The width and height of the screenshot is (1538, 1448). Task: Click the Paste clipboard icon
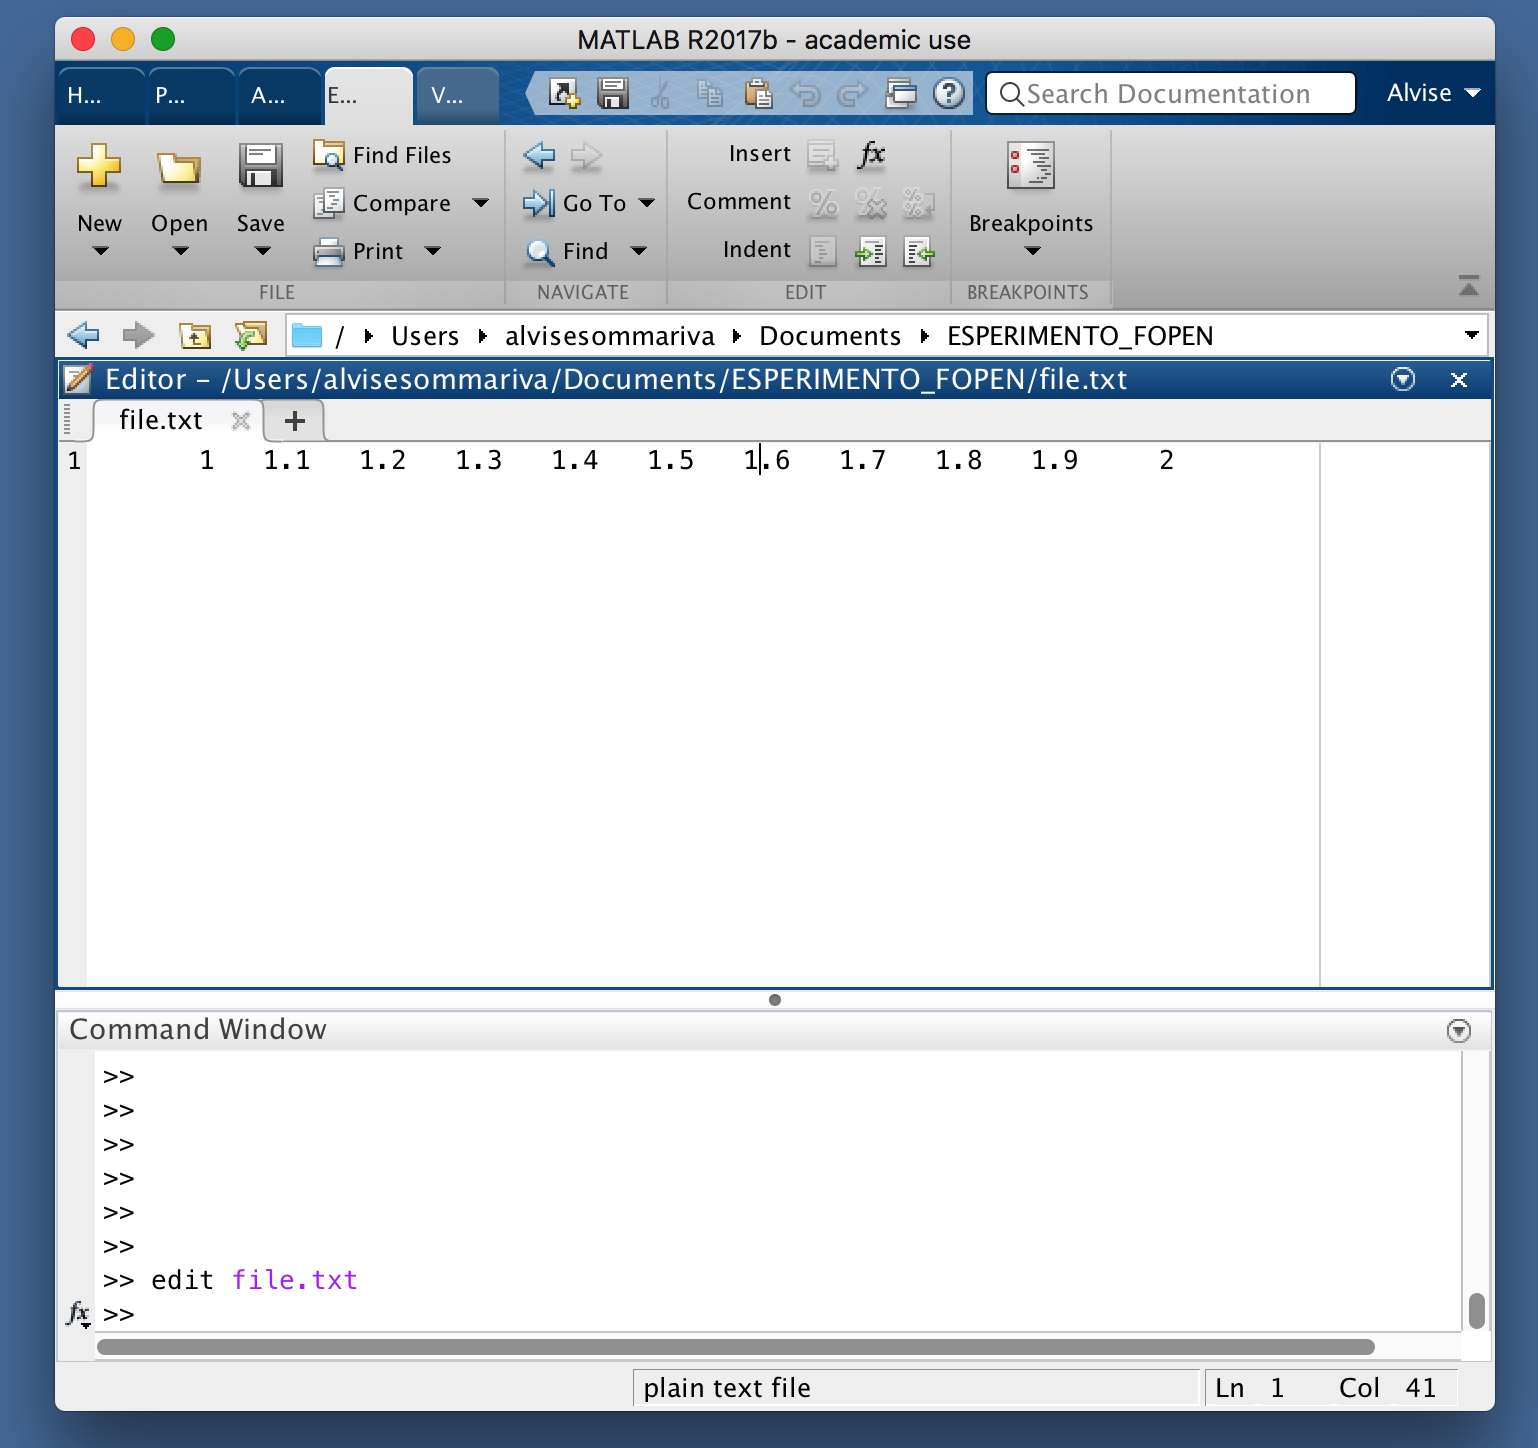758,94
